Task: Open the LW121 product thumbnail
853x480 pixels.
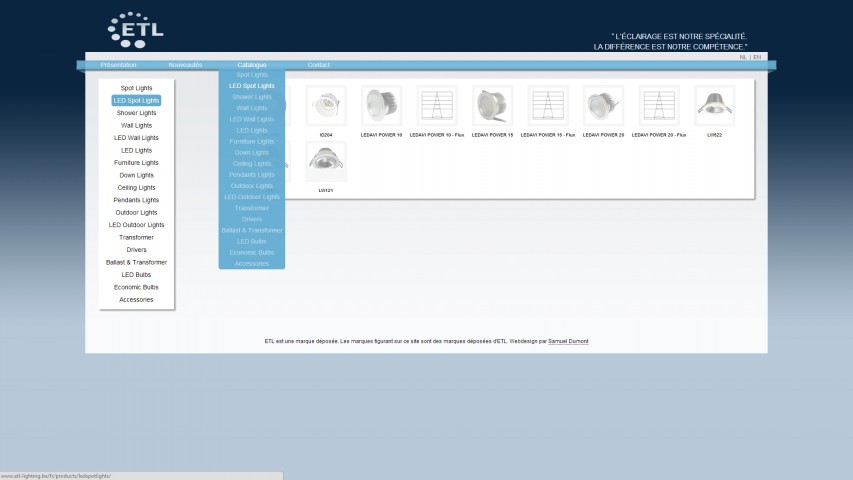Action: [x=326, y=161]
